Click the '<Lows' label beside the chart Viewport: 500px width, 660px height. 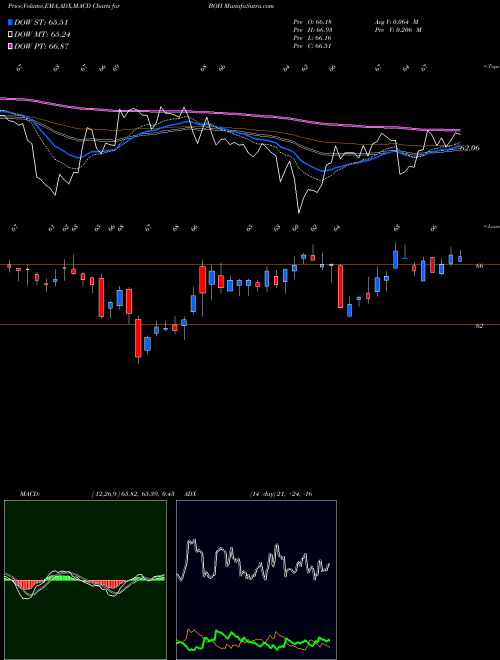(x=491, y=226)
